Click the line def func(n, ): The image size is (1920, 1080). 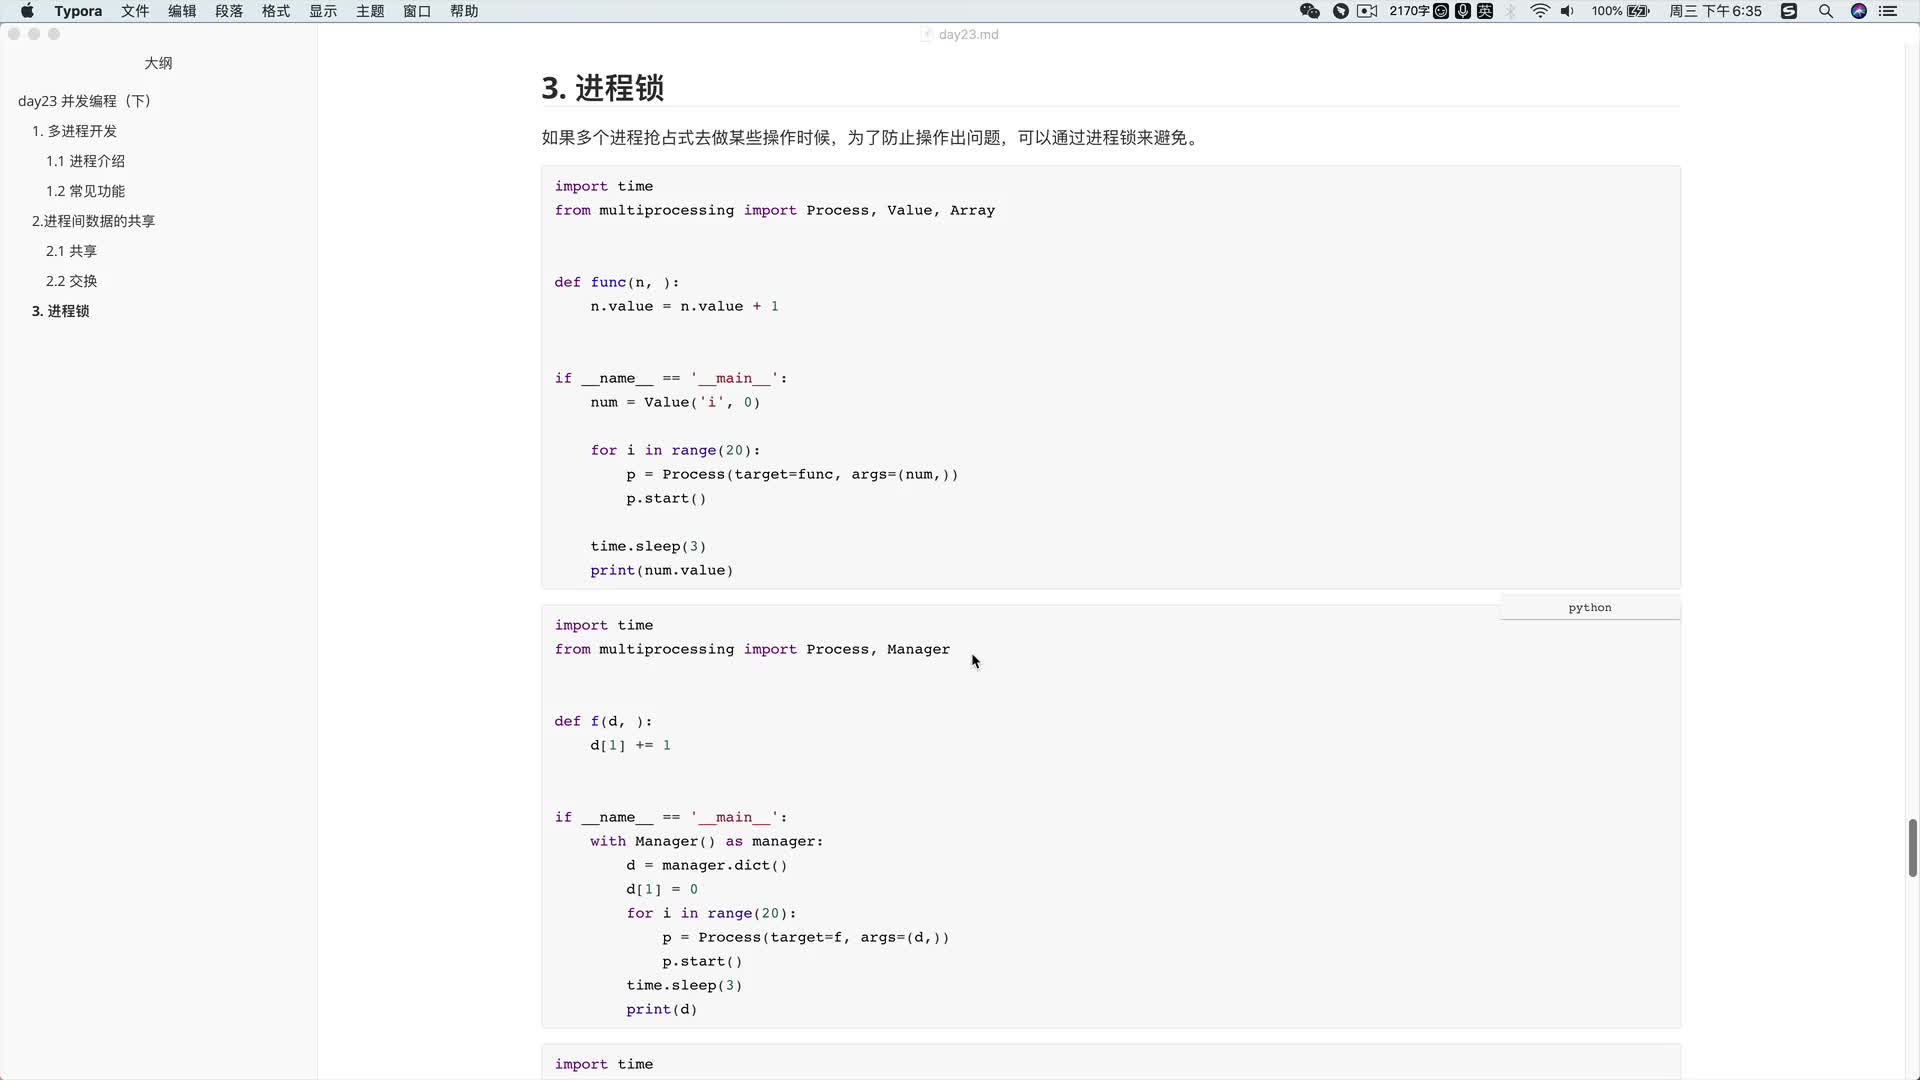617,283
